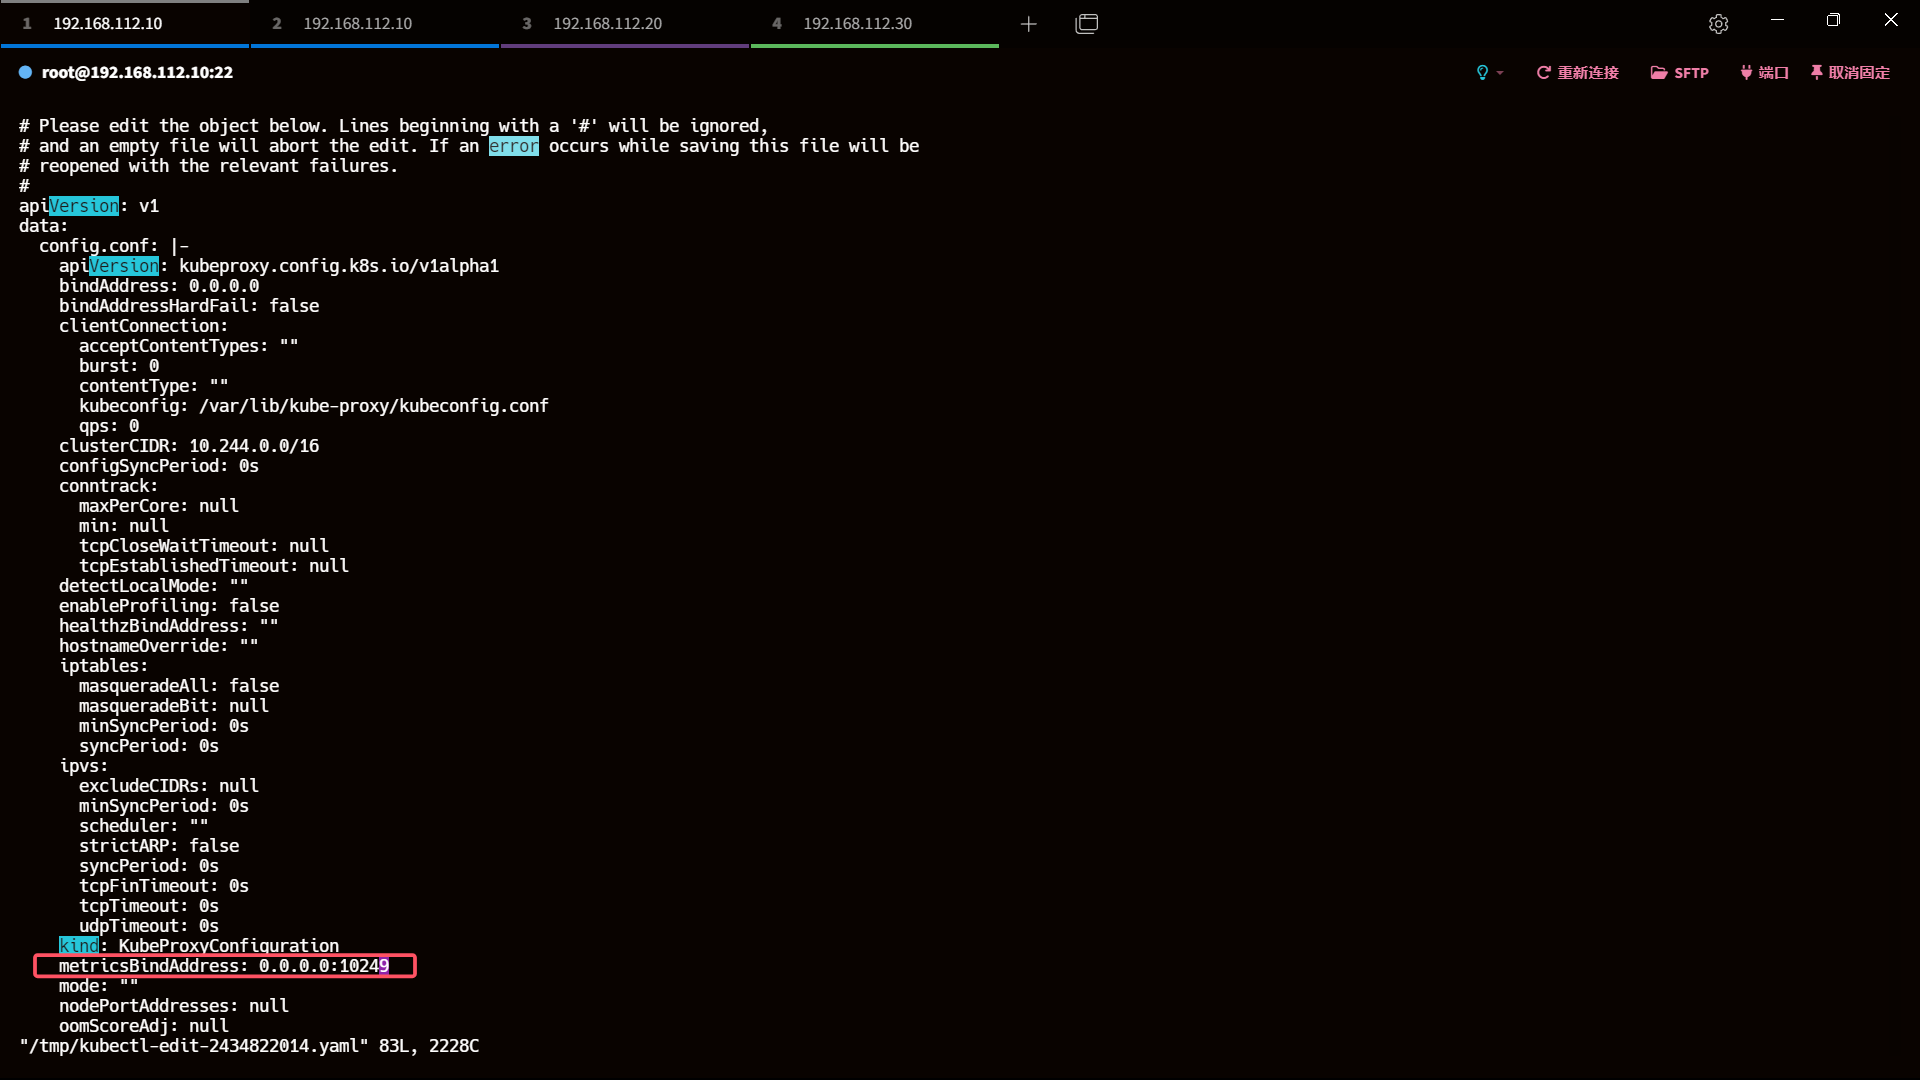Switch to tab 4 192.168.112.30

point(857,24)
